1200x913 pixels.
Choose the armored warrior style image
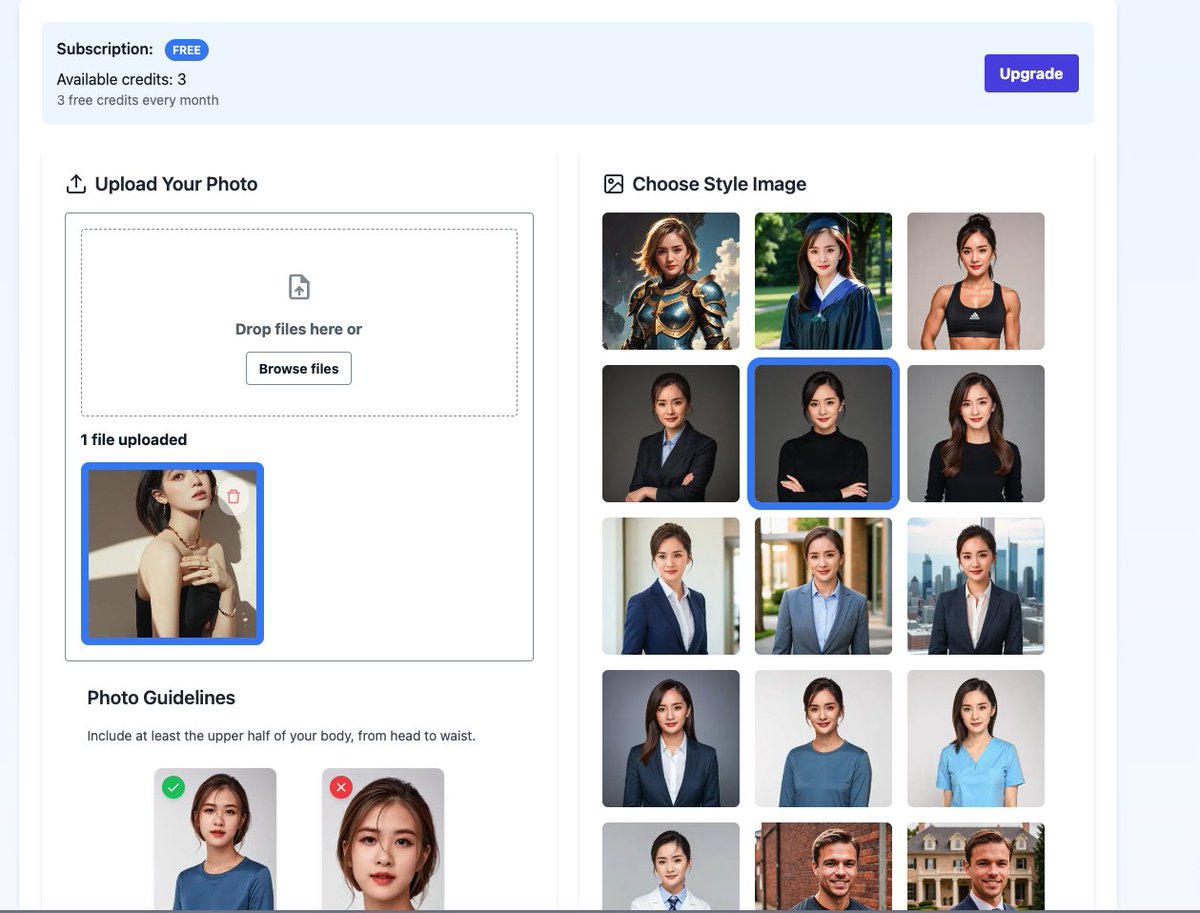pyautogui.click(x=671, y=281)
